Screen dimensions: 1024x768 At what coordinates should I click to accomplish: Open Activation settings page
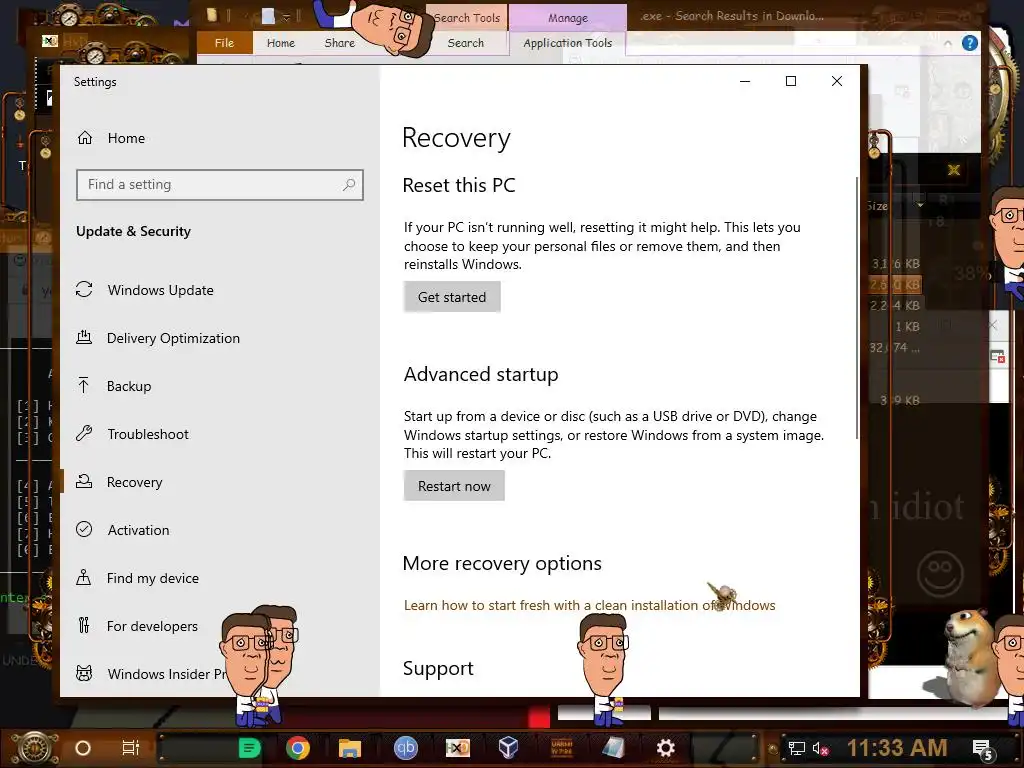(x=138, y=530)
